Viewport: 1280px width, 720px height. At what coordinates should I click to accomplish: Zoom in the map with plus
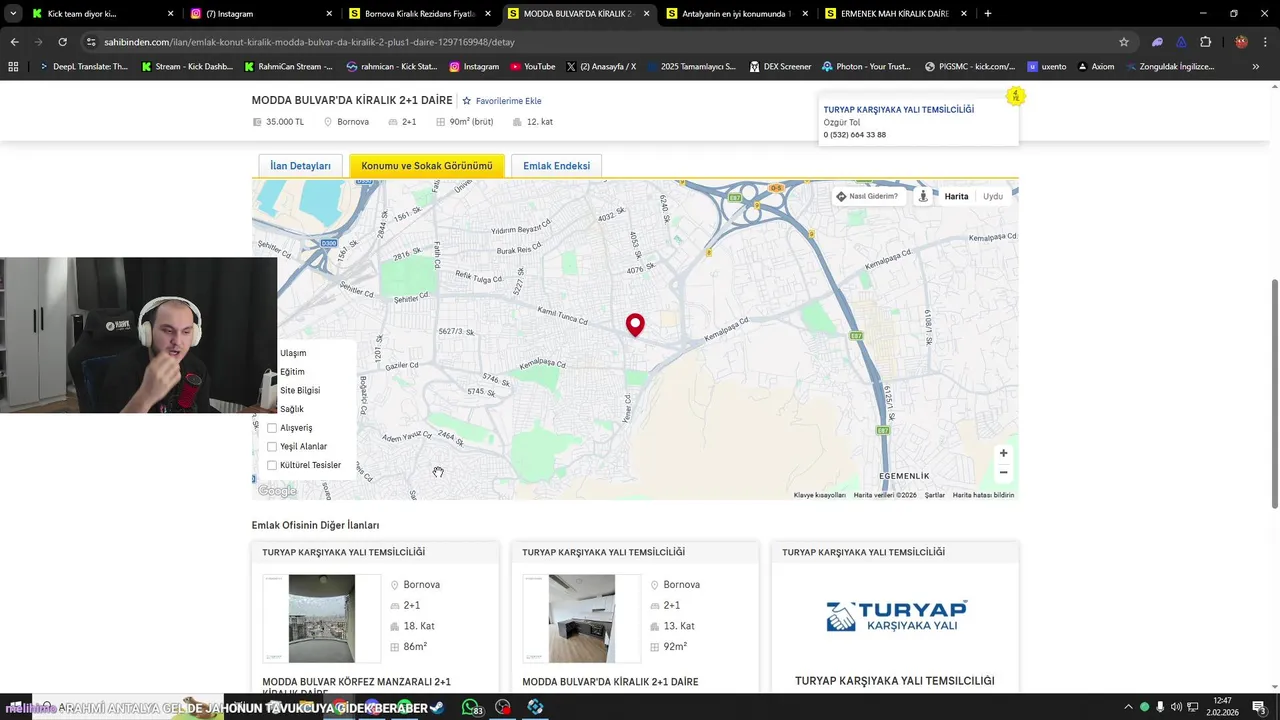pos(1004,453)
